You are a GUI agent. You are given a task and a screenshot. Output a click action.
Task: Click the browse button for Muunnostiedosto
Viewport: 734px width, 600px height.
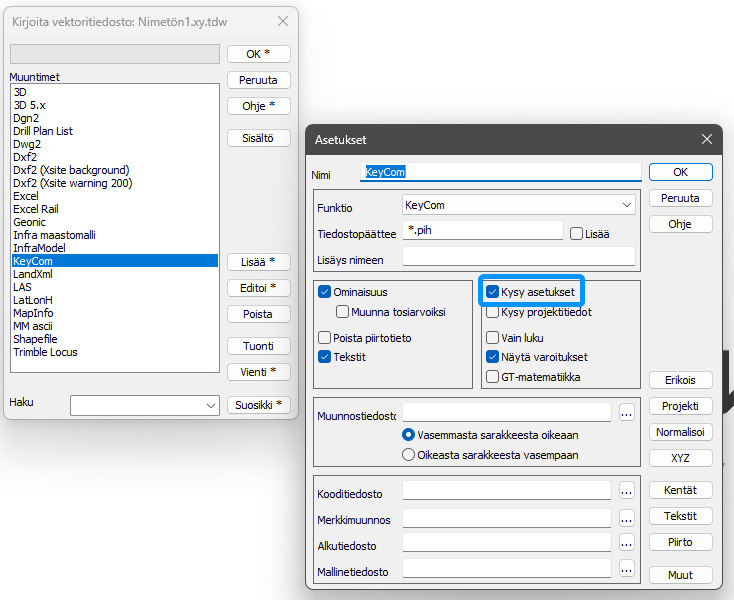pos(627,412)
